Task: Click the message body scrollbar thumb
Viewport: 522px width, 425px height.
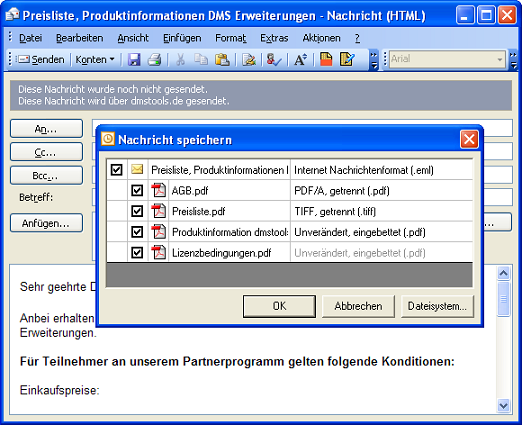Action: pos(503,299)
